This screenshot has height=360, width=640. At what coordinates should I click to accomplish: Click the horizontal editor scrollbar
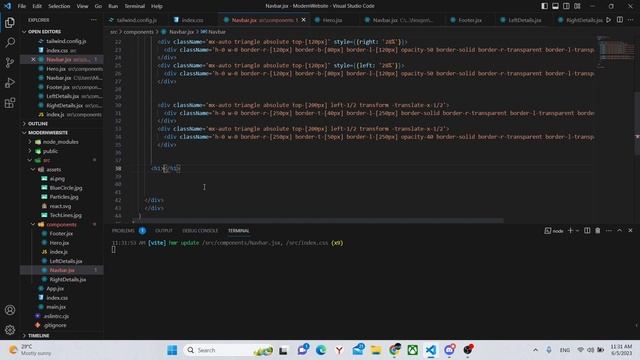(318, 221)
